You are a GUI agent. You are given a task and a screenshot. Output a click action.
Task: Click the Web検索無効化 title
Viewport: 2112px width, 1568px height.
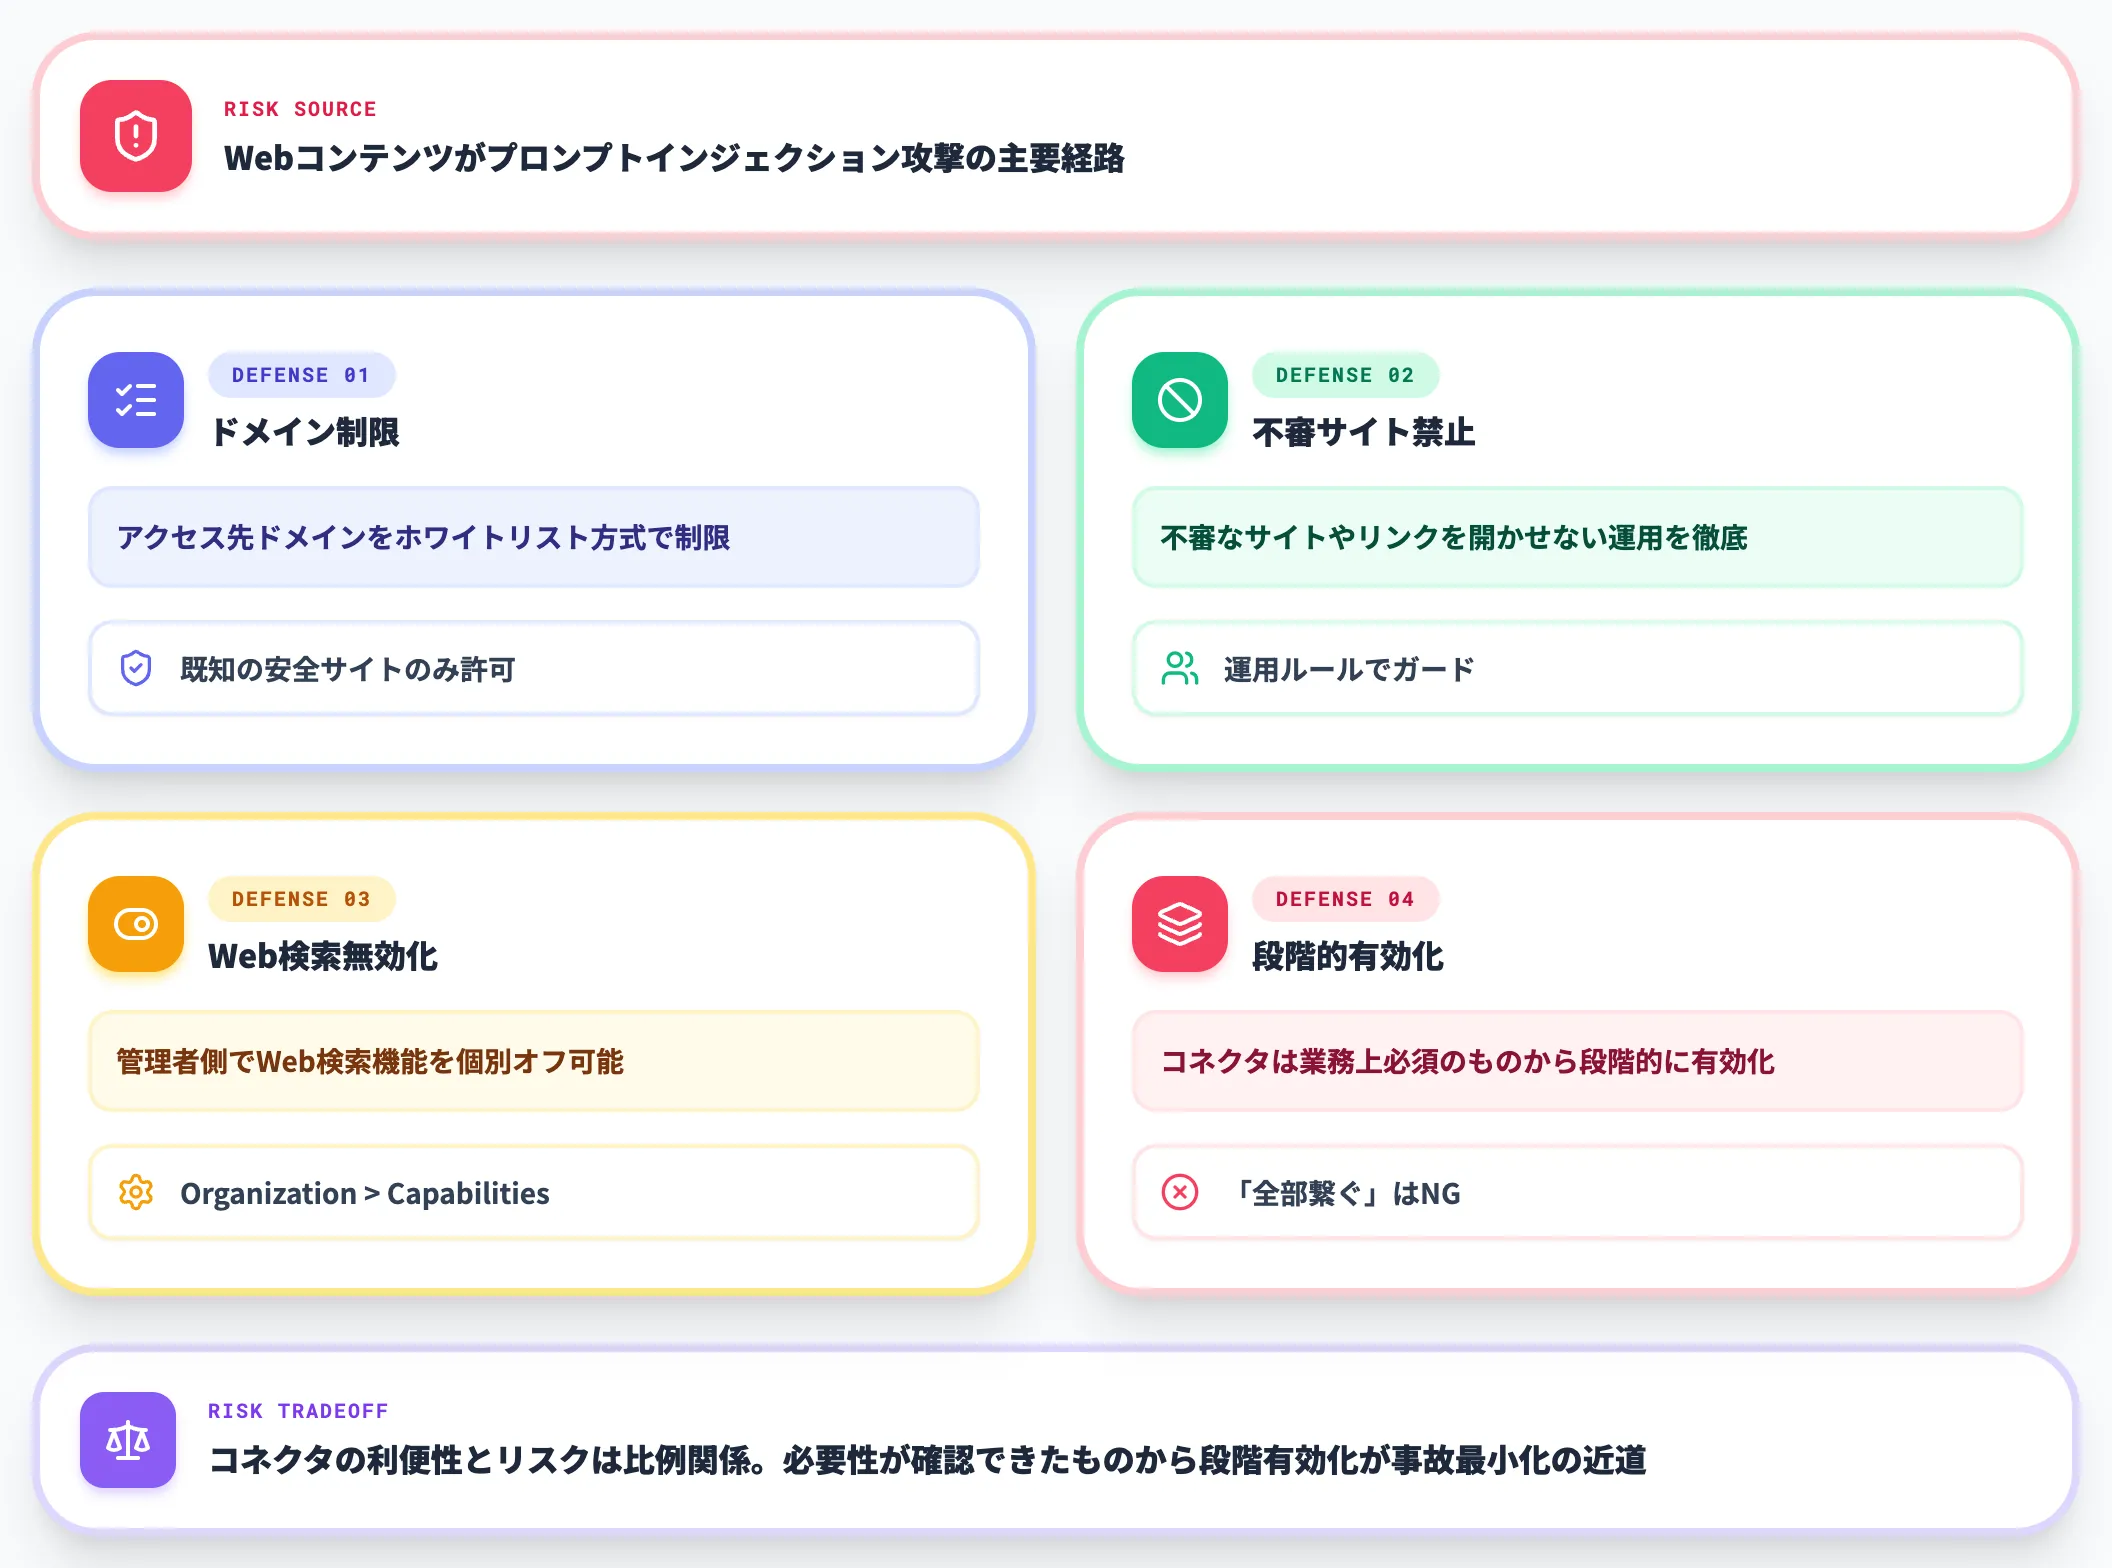pos(323,956)
